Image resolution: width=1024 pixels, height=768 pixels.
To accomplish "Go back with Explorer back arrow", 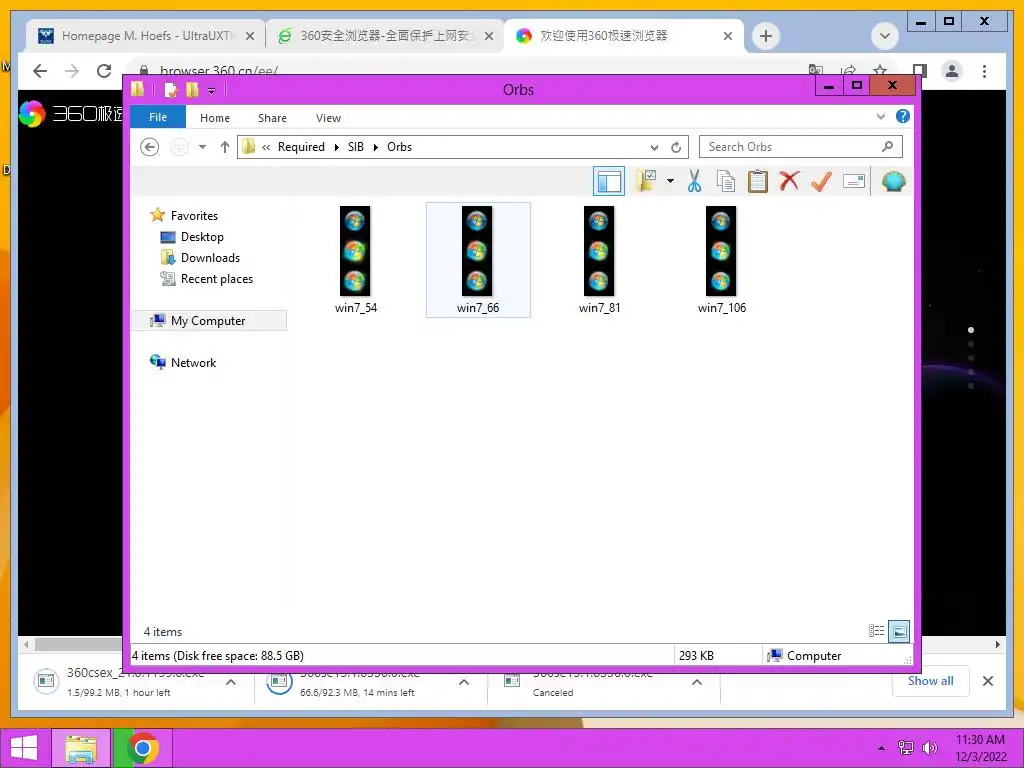I will pos(150,147).
